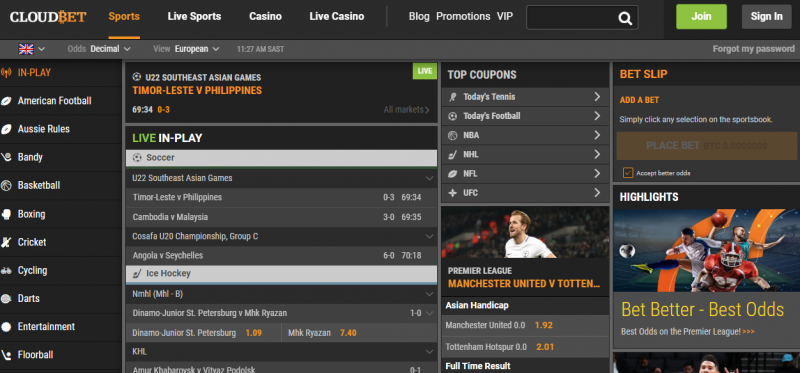Open the Live Sports tab
Viewport: 800px width, 373px height.
click(194, 16)
